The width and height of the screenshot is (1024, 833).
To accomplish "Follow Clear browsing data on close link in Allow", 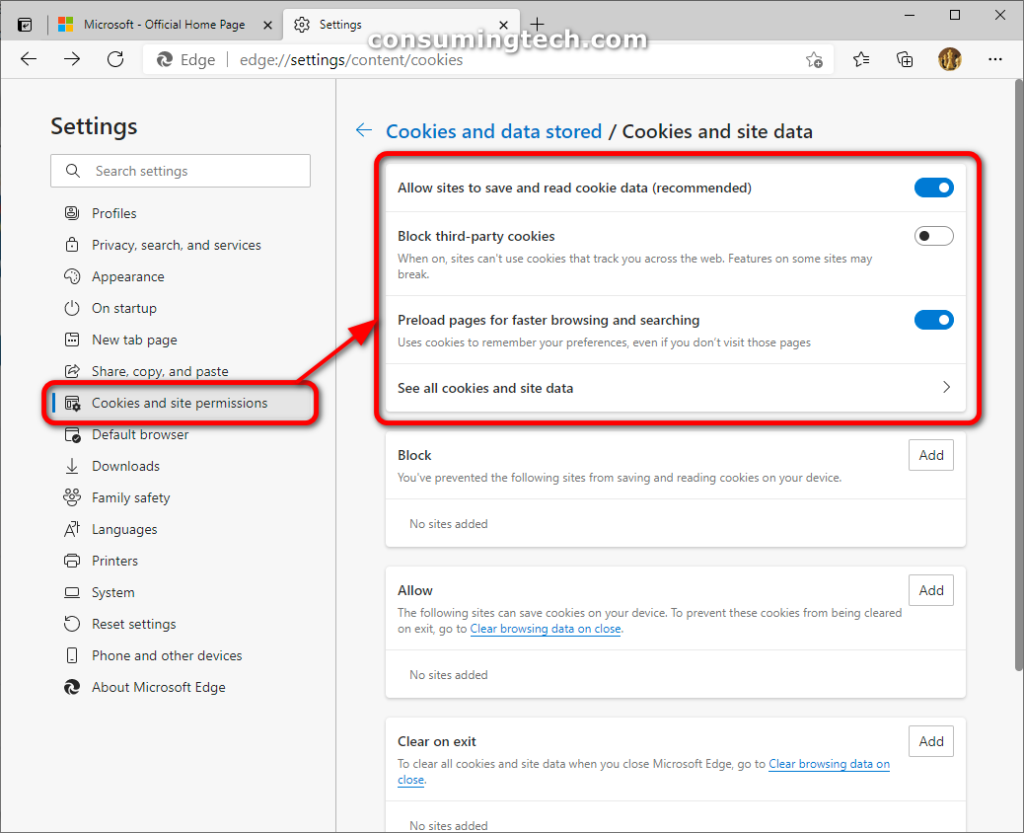I will point(545,629).
